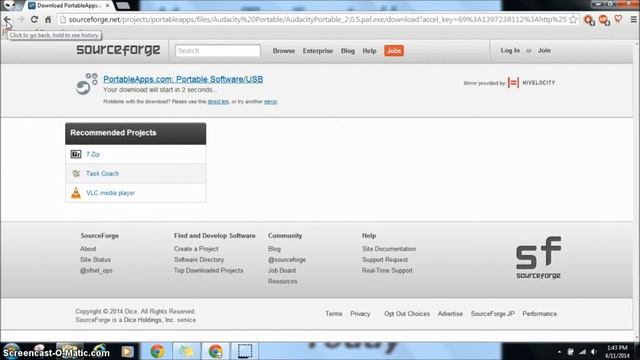Viewport: 640px width, 360px height.
Task: Click the Task Coach project icon
Action: pos(76,173)
